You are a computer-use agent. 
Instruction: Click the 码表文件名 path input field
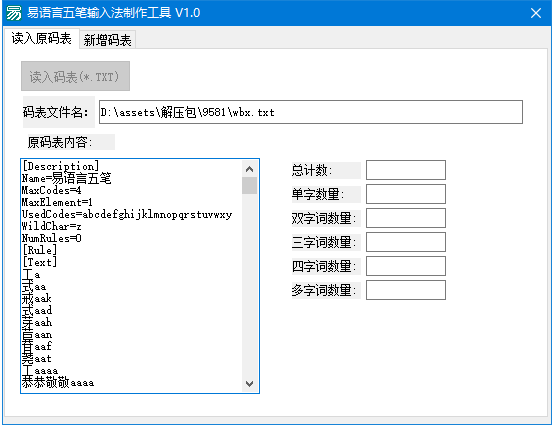click(x=311, y=112)
